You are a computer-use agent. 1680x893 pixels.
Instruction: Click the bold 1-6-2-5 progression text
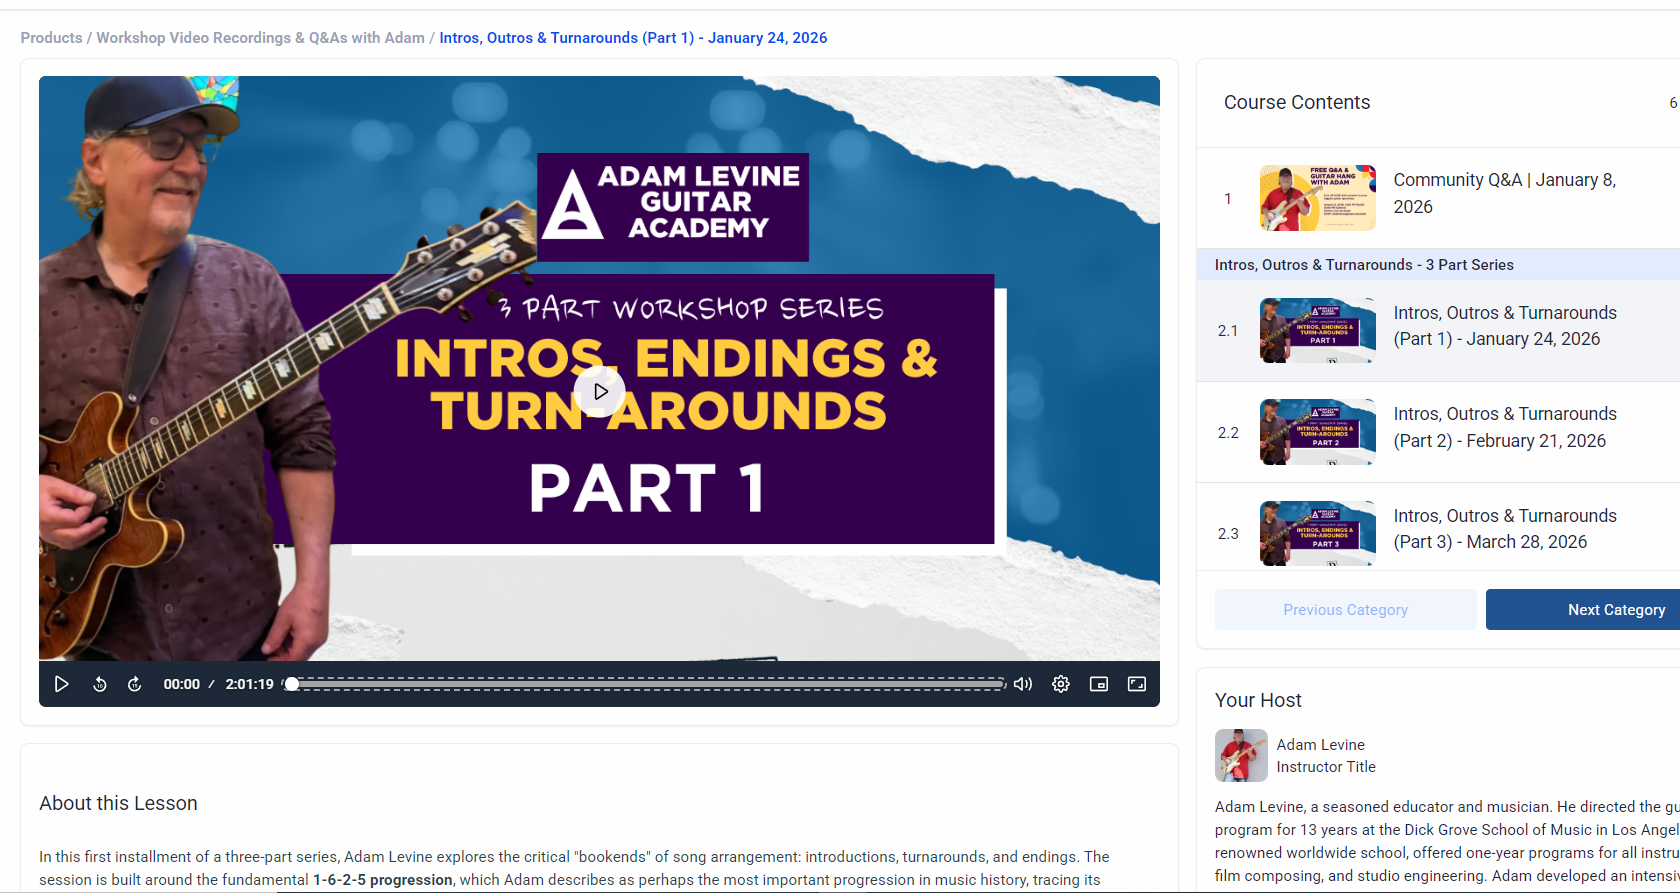click(382, 880)
